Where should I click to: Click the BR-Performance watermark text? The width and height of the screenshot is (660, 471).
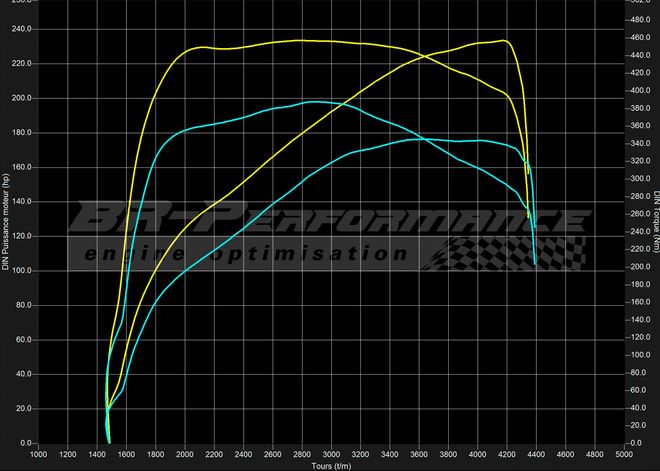tap(330, 220)
